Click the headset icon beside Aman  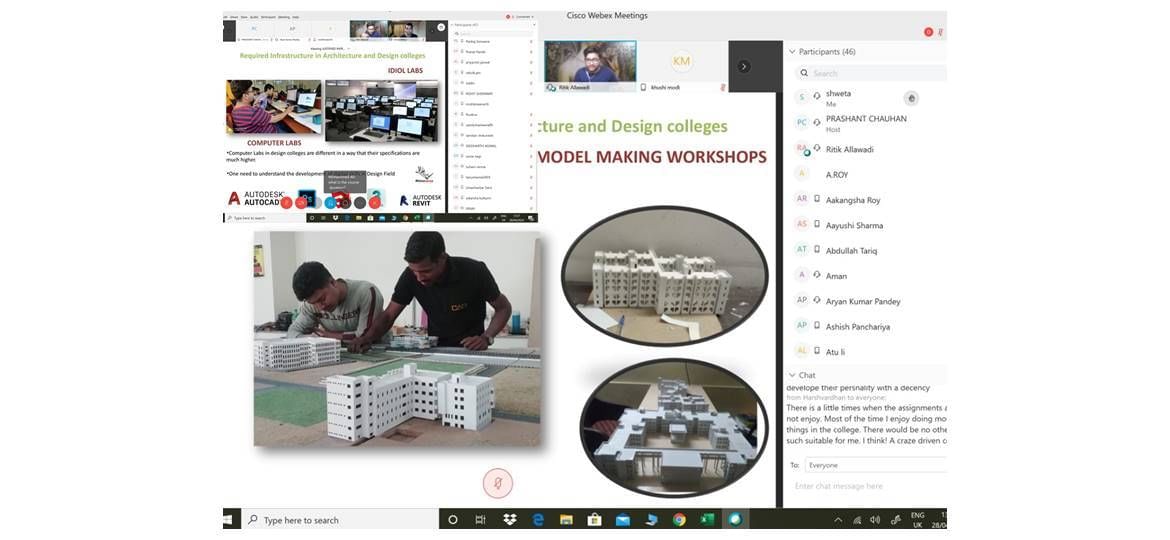(817, 276)
